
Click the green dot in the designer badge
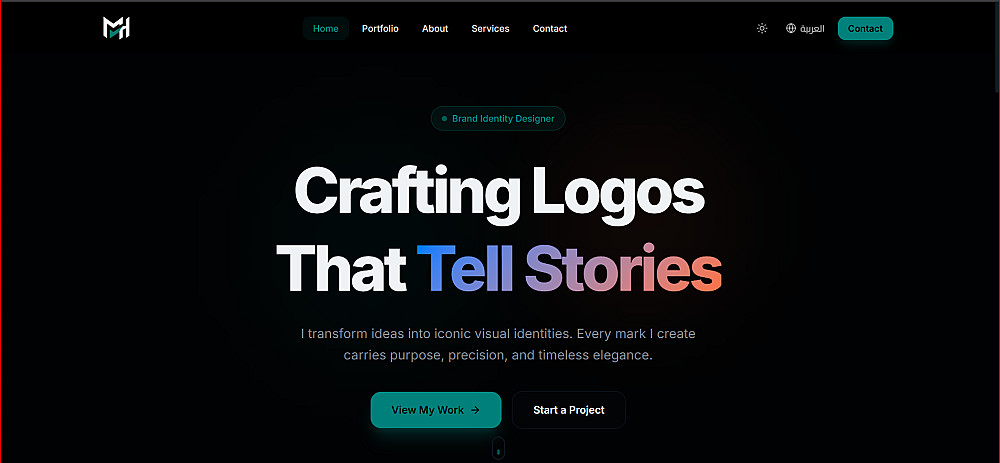[445, 119]
